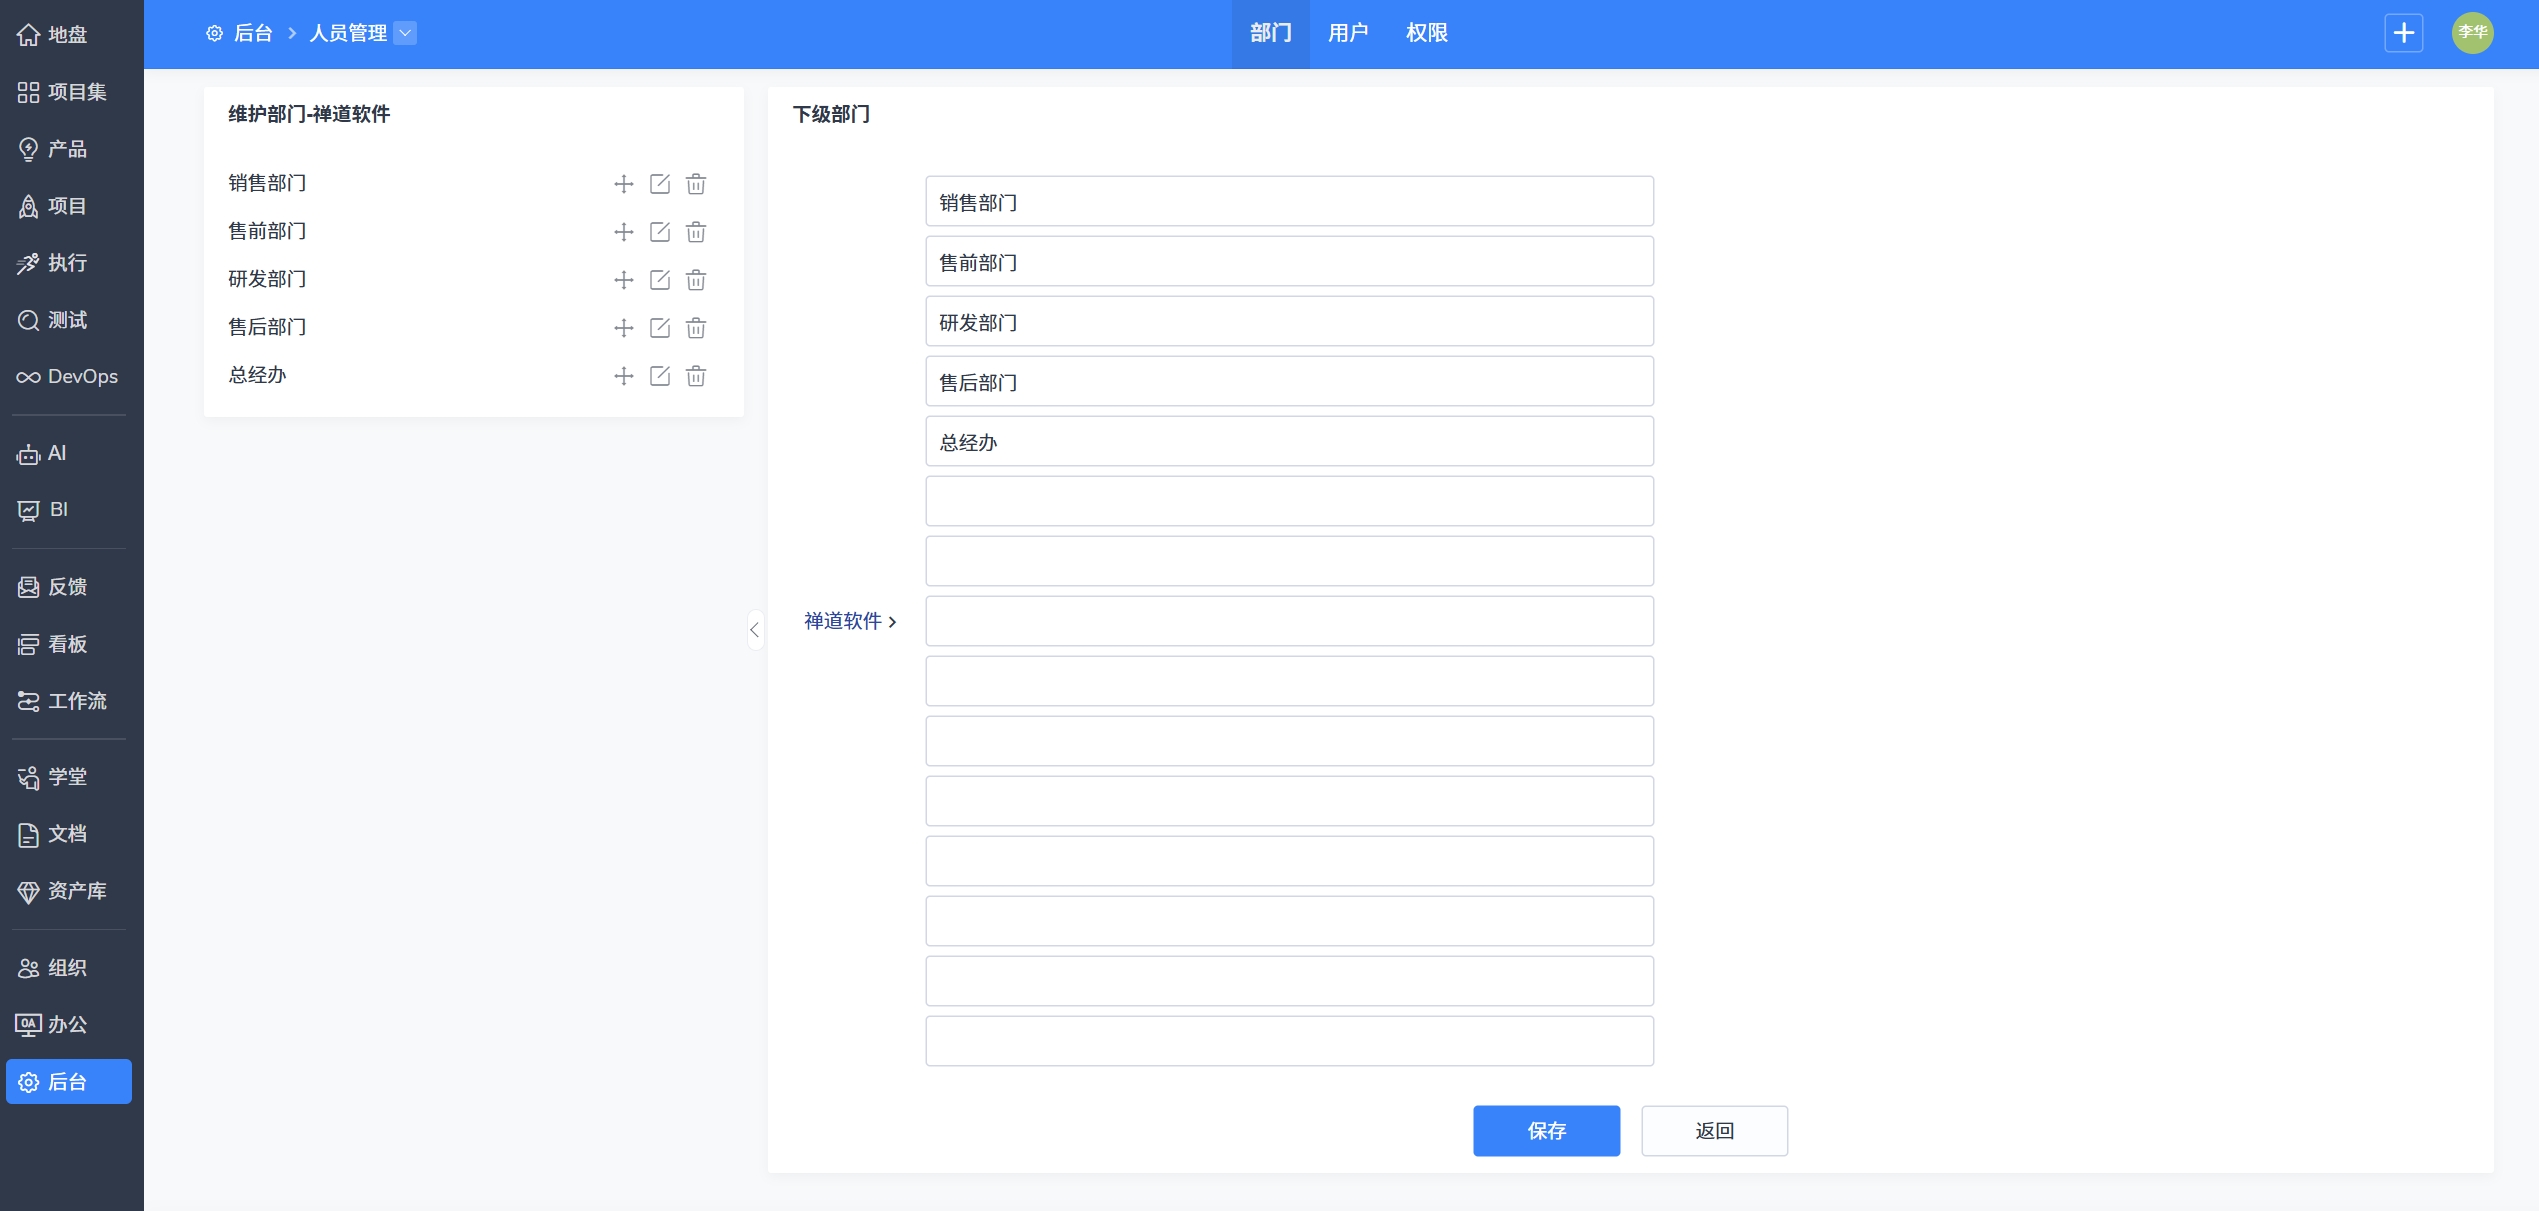Open the 李华 user avatar menu
Screen dimensions: 2539x1211
tap(2472, 33)
